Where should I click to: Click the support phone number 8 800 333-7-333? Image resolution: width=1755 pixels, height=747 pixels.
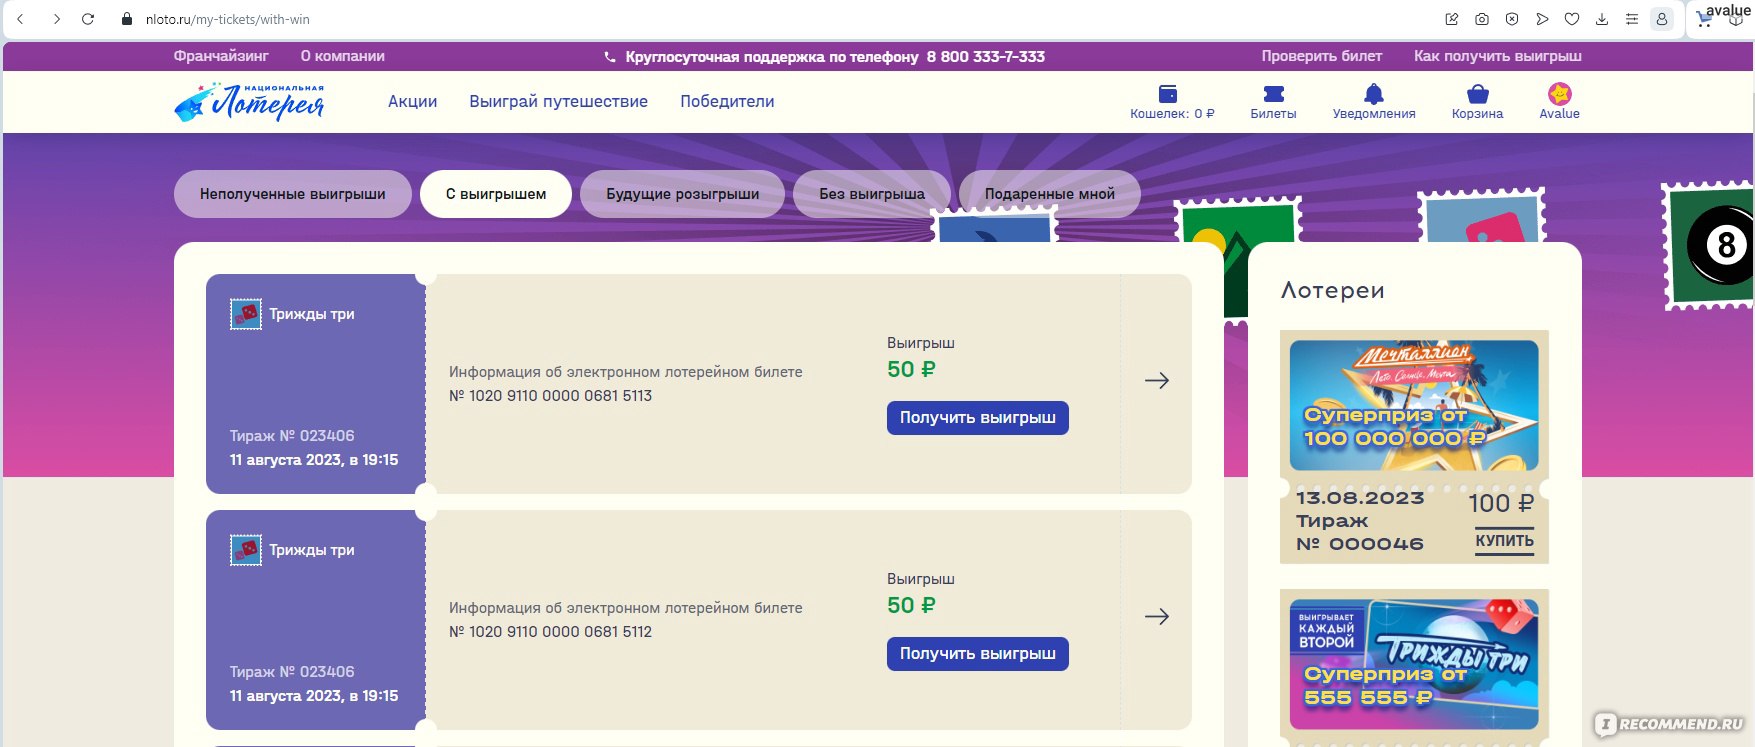click(986, 57)
